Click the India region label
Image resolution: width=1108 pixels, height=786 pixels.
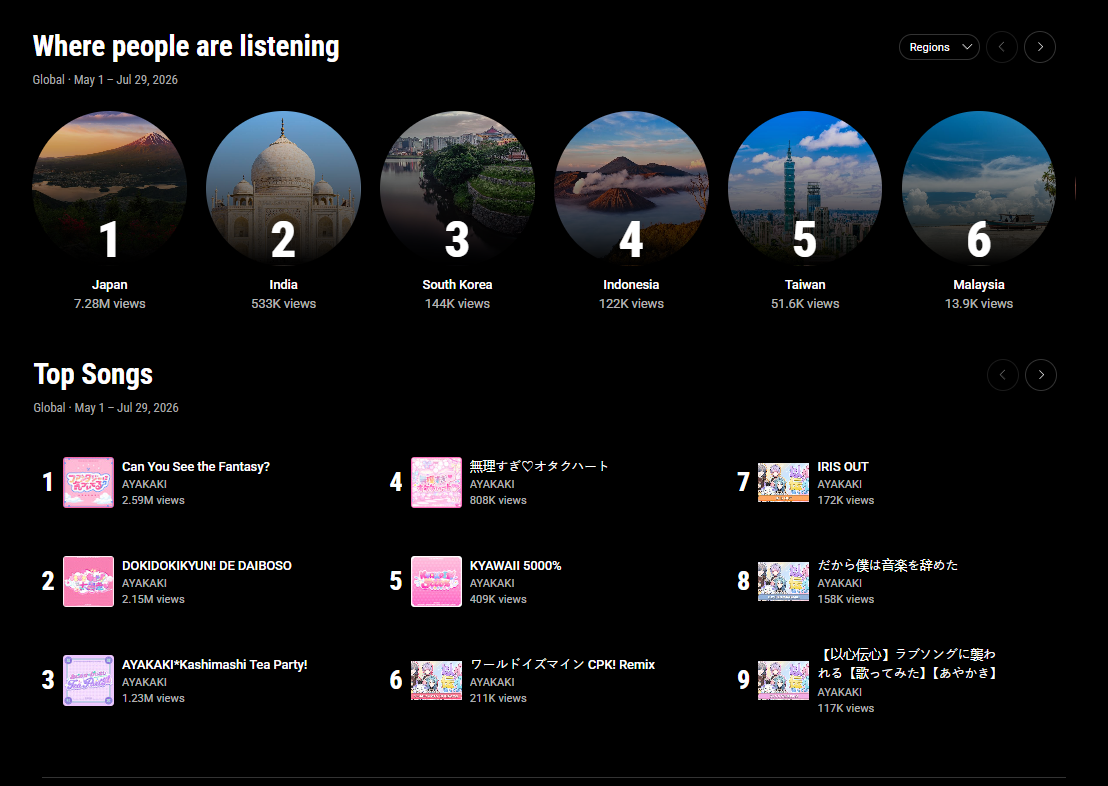pyautogui.click(x=283, y=285)
